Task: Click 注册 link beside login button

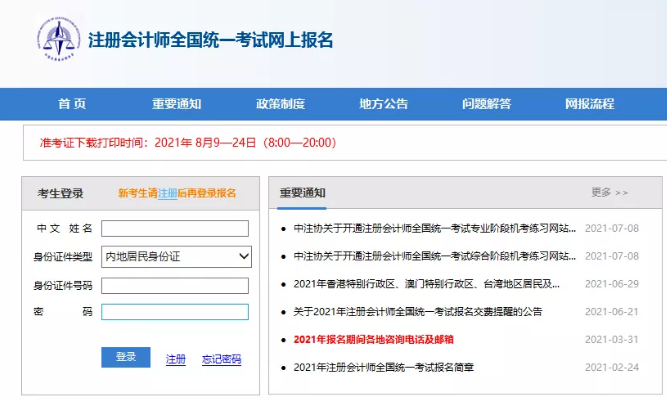Action: click(175, 358)
